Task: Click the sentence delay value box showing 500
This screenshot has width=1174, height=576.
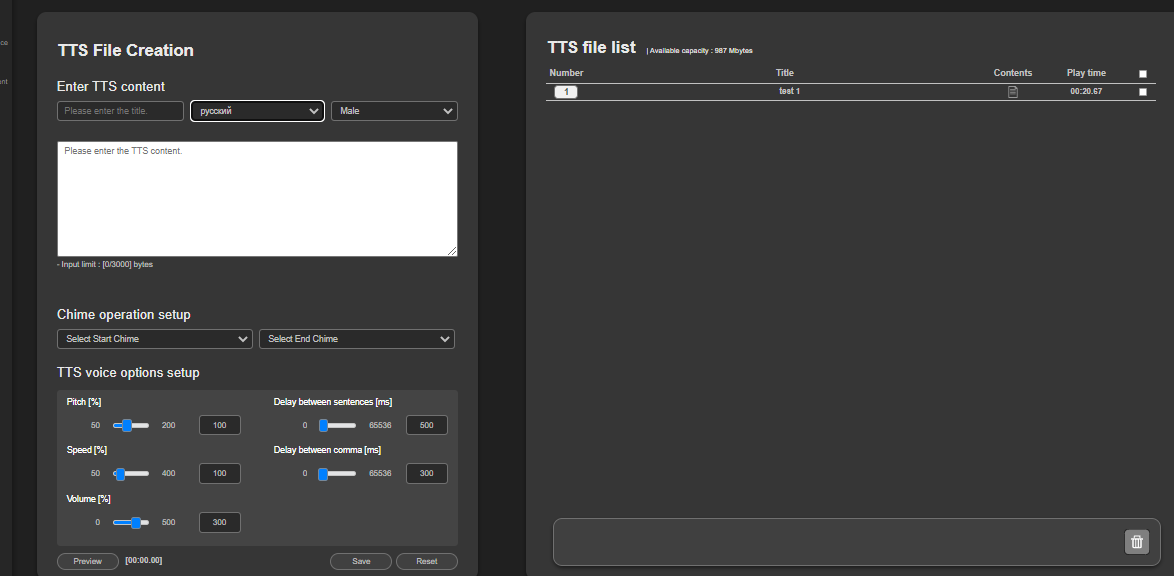Action: (427, 425)
